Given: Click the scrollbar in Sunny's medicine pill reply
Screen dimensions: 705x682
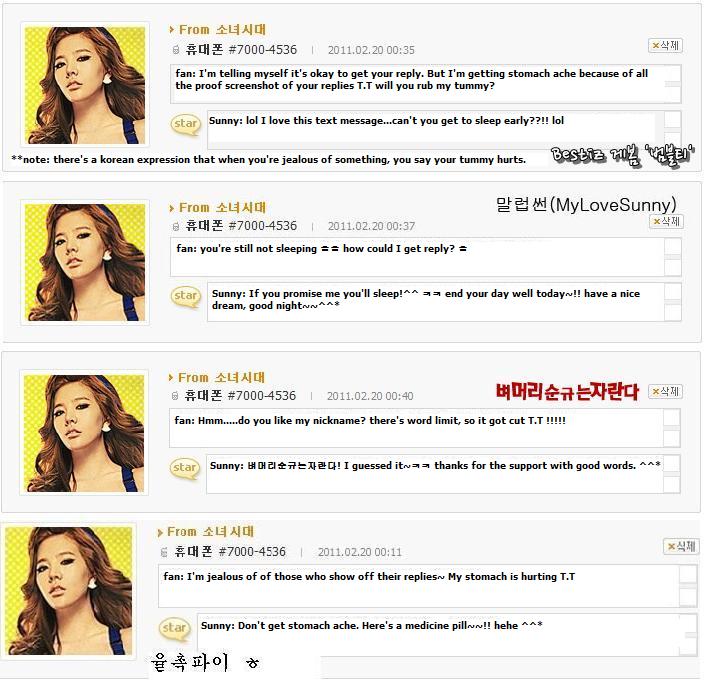Looking at the screenshot, I should point(688,636).
